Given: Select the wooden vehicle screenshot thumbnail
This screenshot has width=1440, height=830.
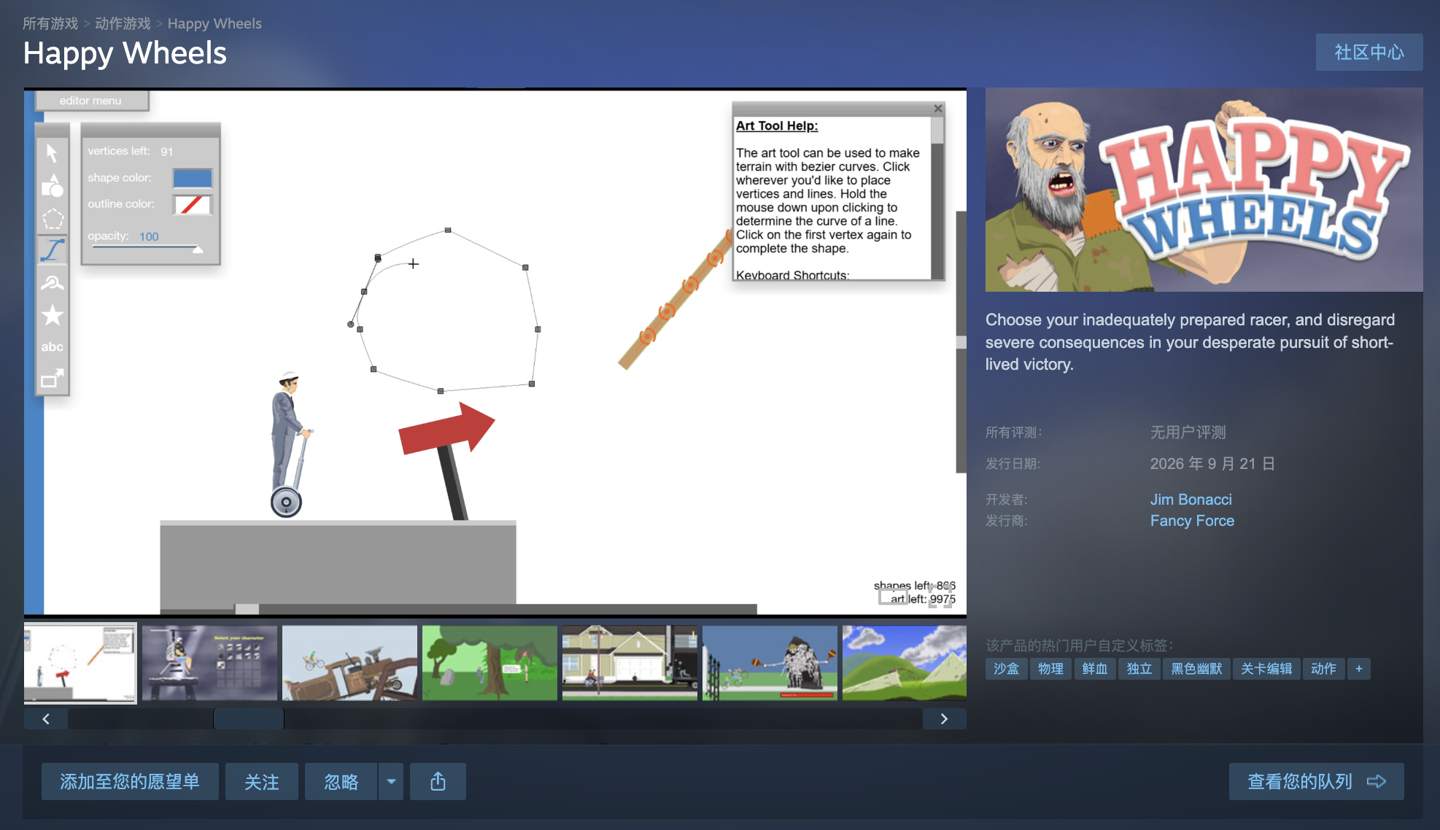Looking at the screenshot, I should 349,663.
